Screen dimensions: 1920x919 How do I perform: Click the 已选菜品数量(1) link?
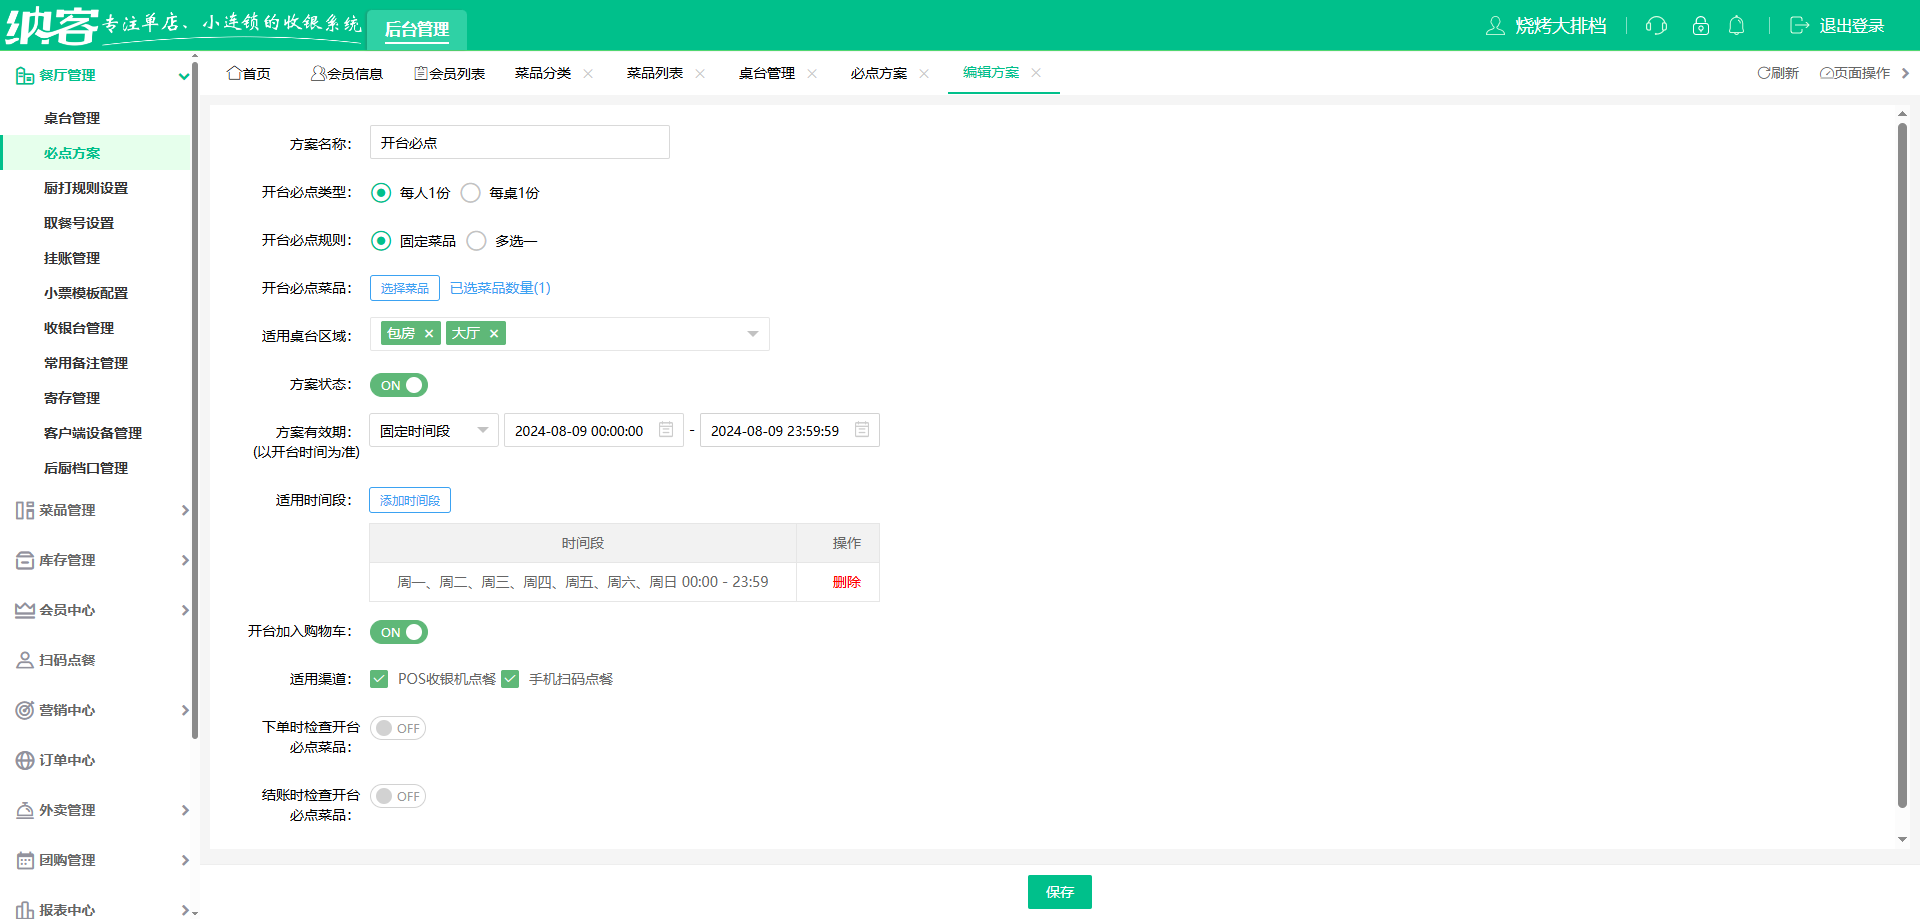click(x=500, y=287)
